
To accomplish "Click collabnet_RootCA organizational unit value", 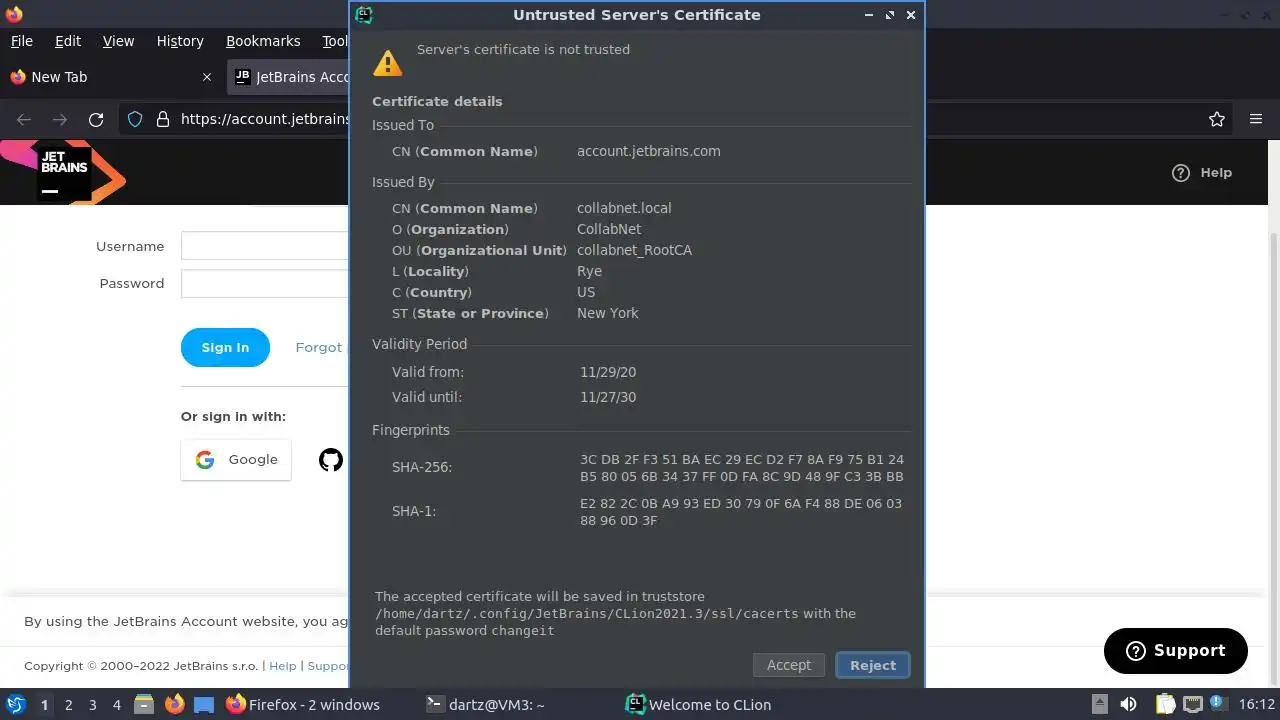I will pos(634,250).
